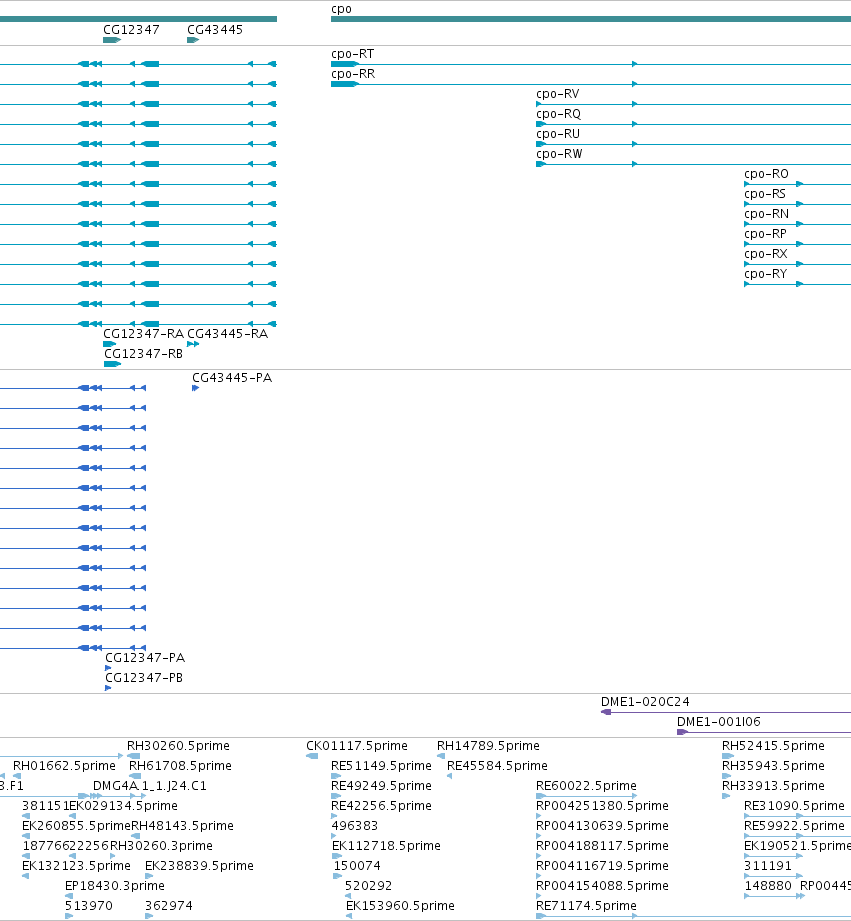Select transcript cpo-RV
Viewport: 851px width, 921px height.
point(558,94)
